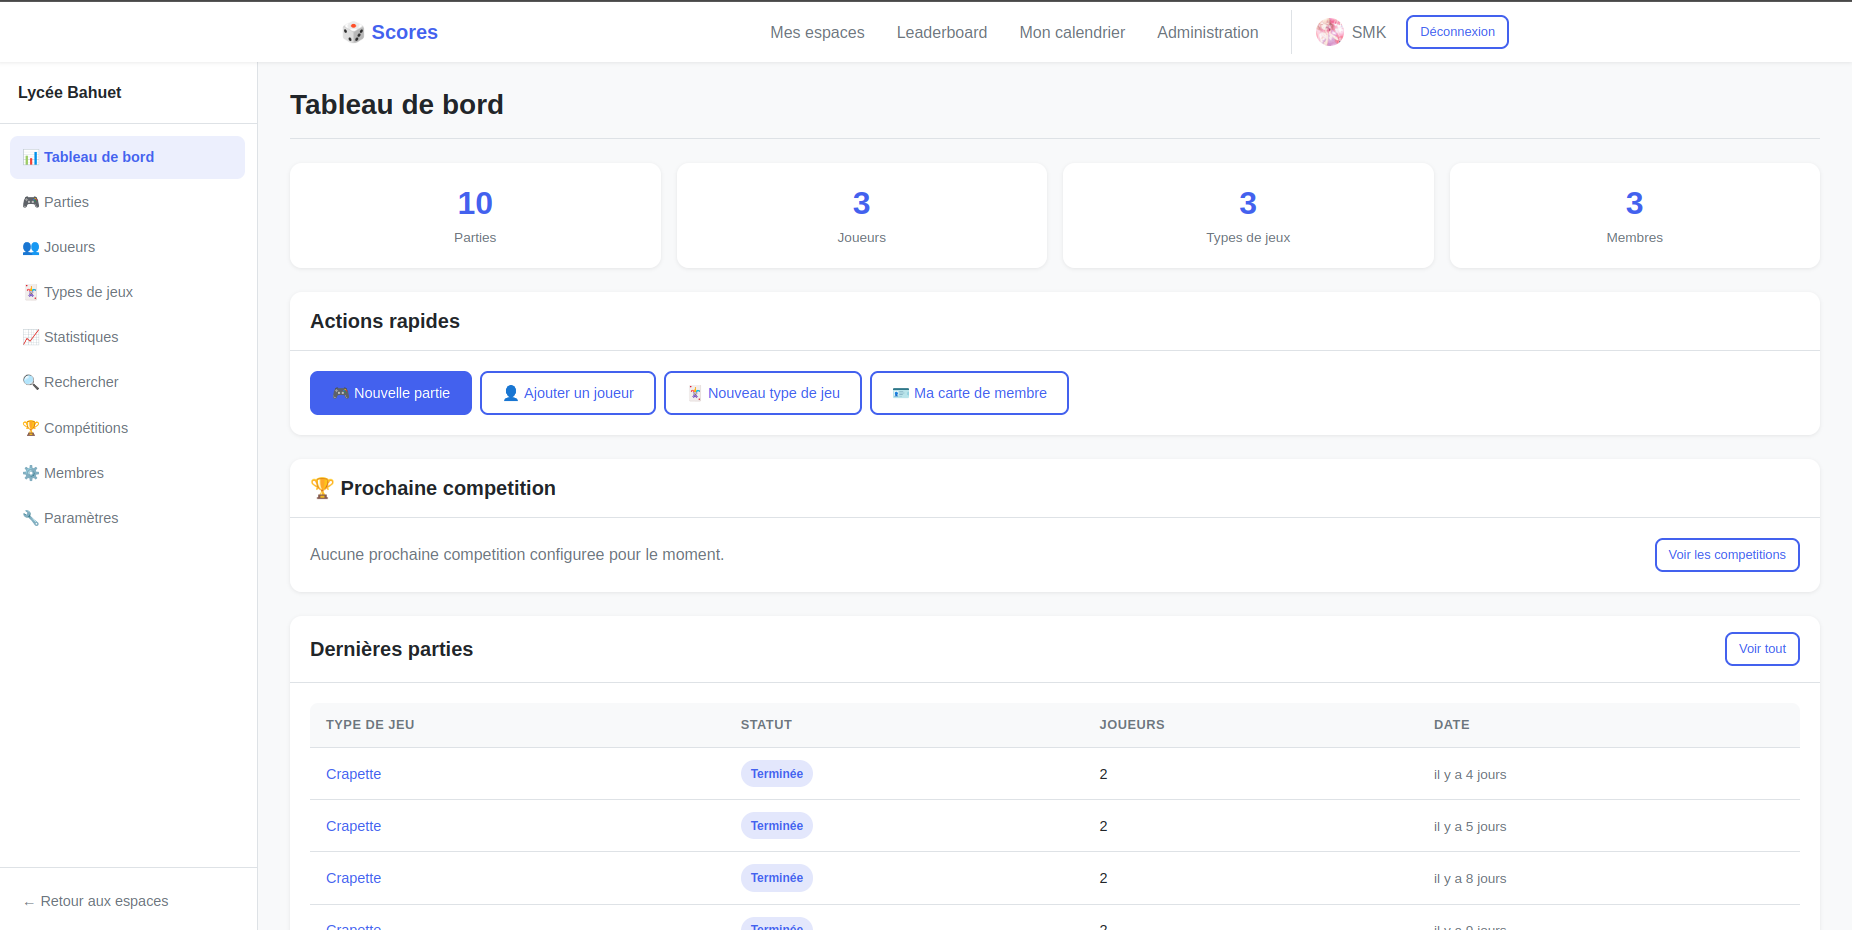
Task: Follow the Retour aux espaces link
Action: coord(96,901)
